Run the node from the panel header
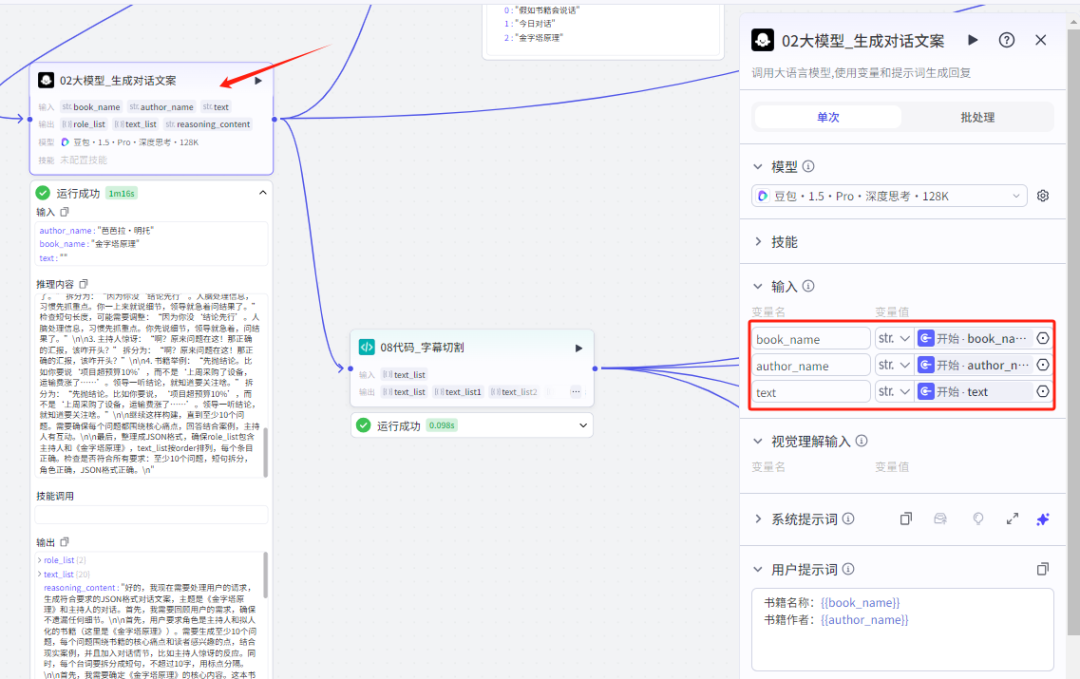The height and width of the screenshot is (679, 1080). pos(973,40)
